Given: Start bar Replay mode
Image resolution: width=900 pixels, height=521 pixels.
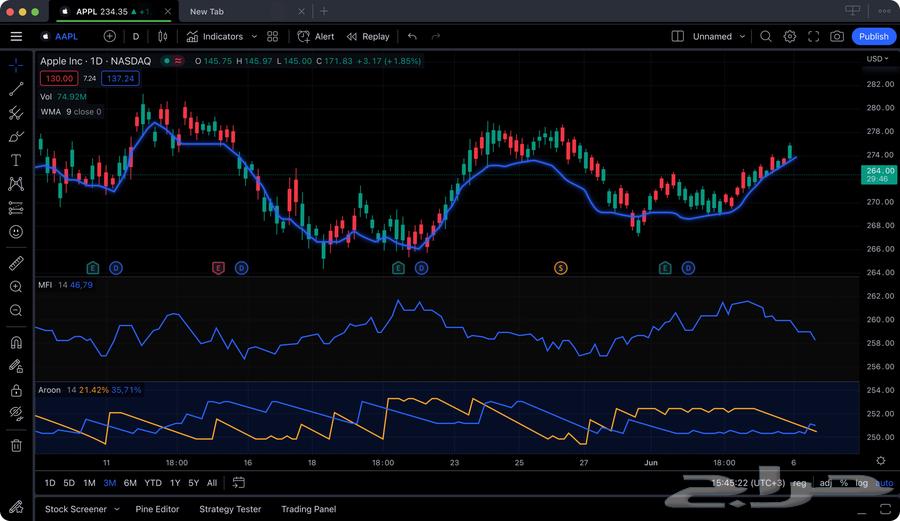Looking at the screenshot, I should [x=368, y=36].
